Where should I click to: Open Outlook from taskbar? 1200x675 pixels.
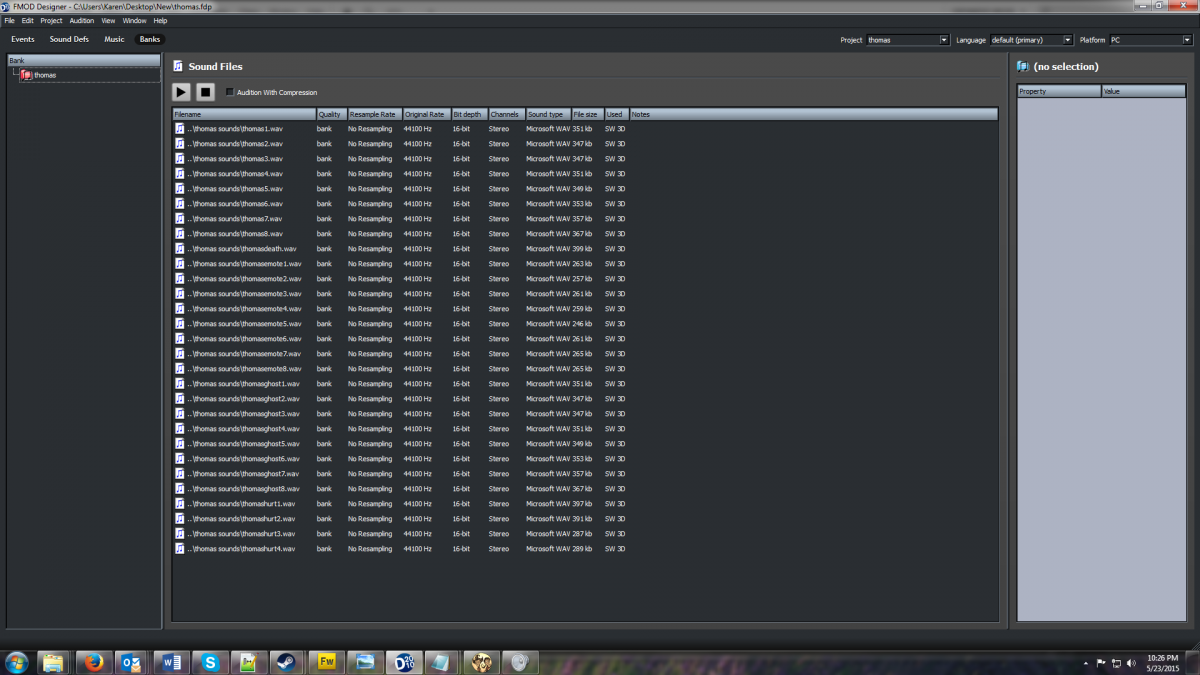[x=131, y=662]
